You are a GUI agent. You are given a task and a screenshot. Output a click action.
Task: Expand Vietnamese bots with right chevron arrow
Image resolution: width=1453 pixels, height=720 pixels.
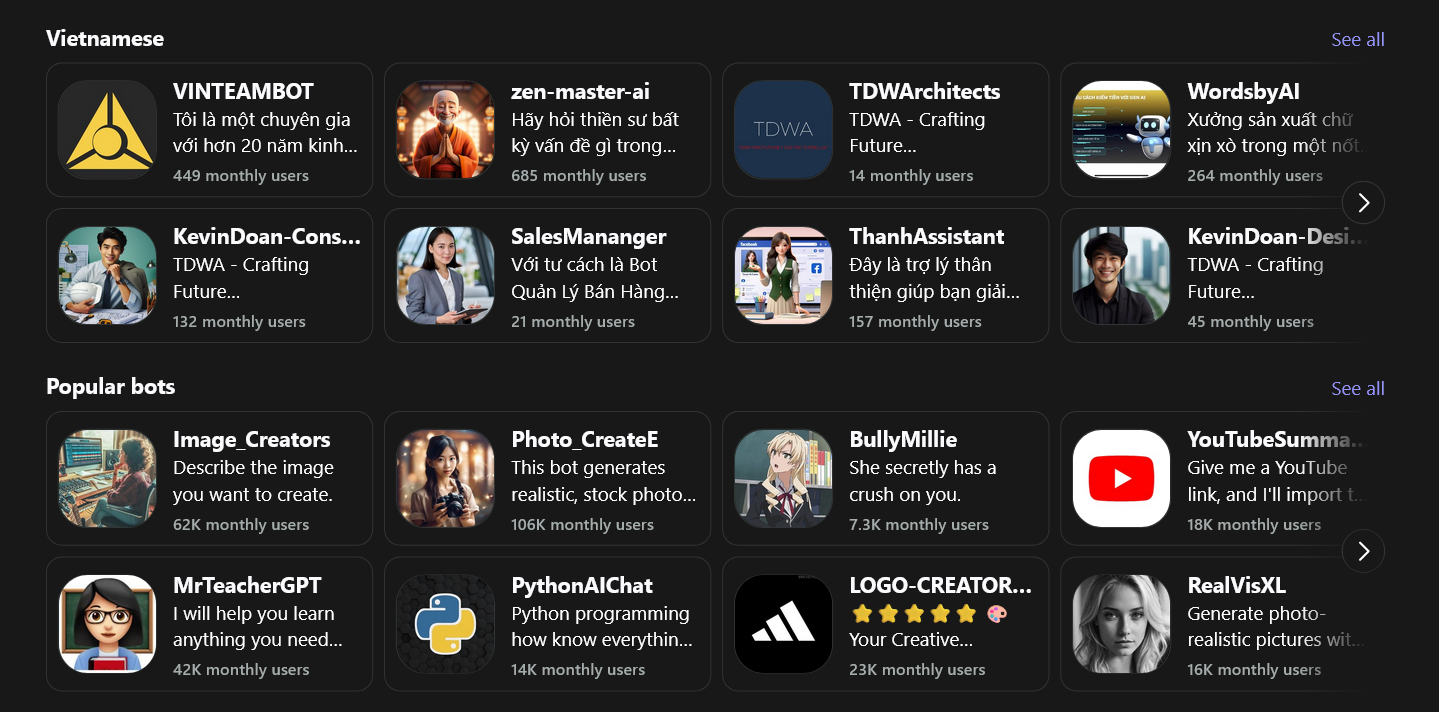(x=1363, y=203)
